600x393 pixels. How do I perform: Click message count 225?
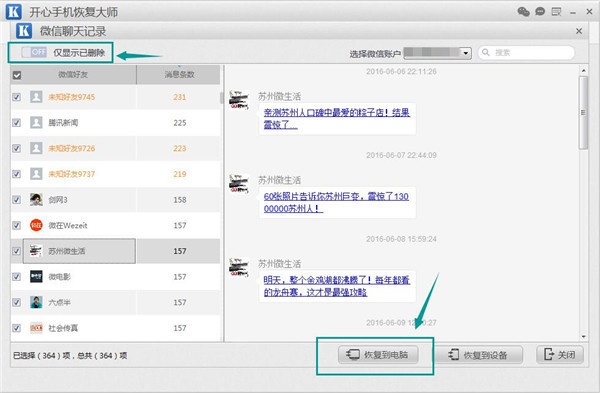[179, 122]
